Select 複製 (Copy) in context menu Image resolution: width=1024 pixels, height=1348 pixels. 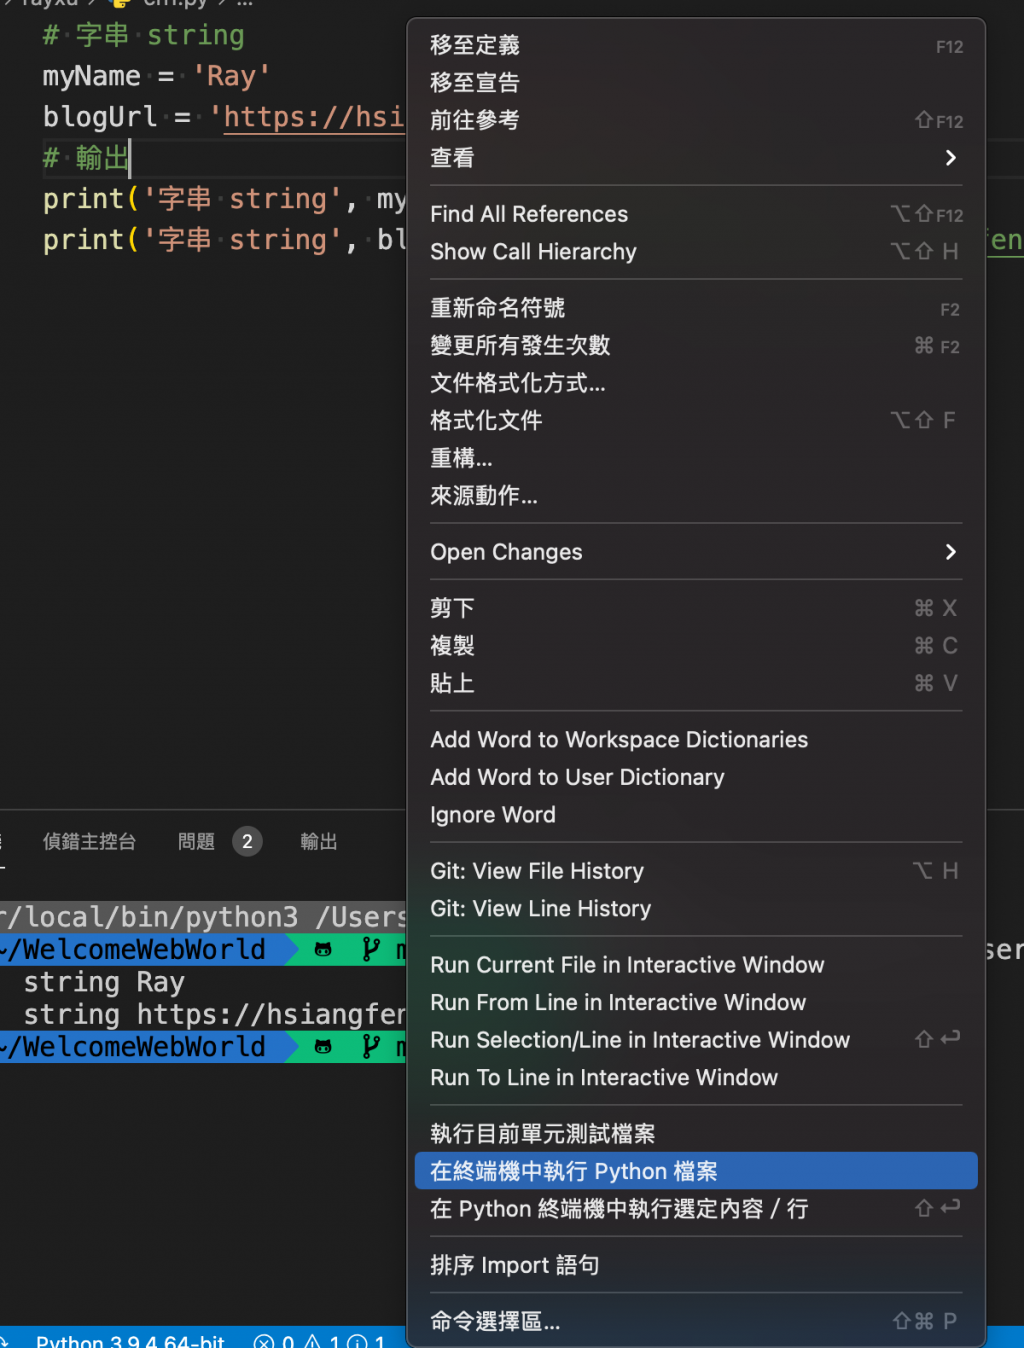pos(696,646)
